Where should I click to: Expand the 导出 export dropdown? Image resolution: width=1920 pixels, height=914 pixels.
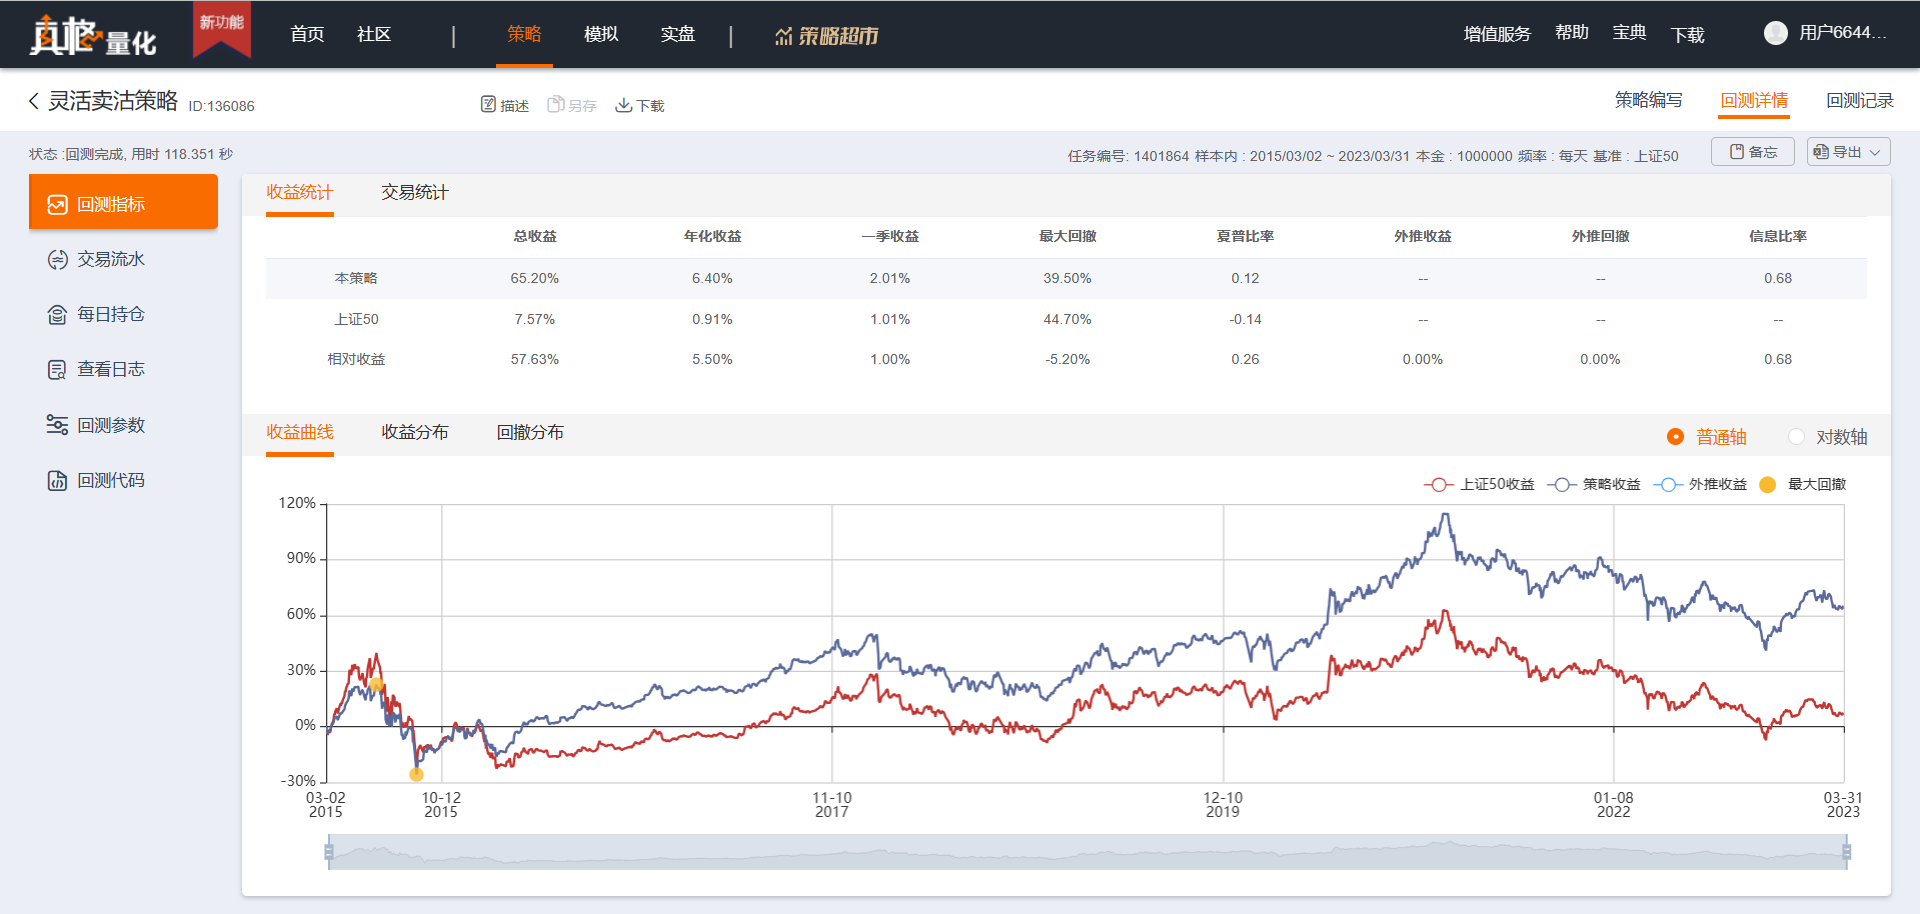(x=1848, y=152)
